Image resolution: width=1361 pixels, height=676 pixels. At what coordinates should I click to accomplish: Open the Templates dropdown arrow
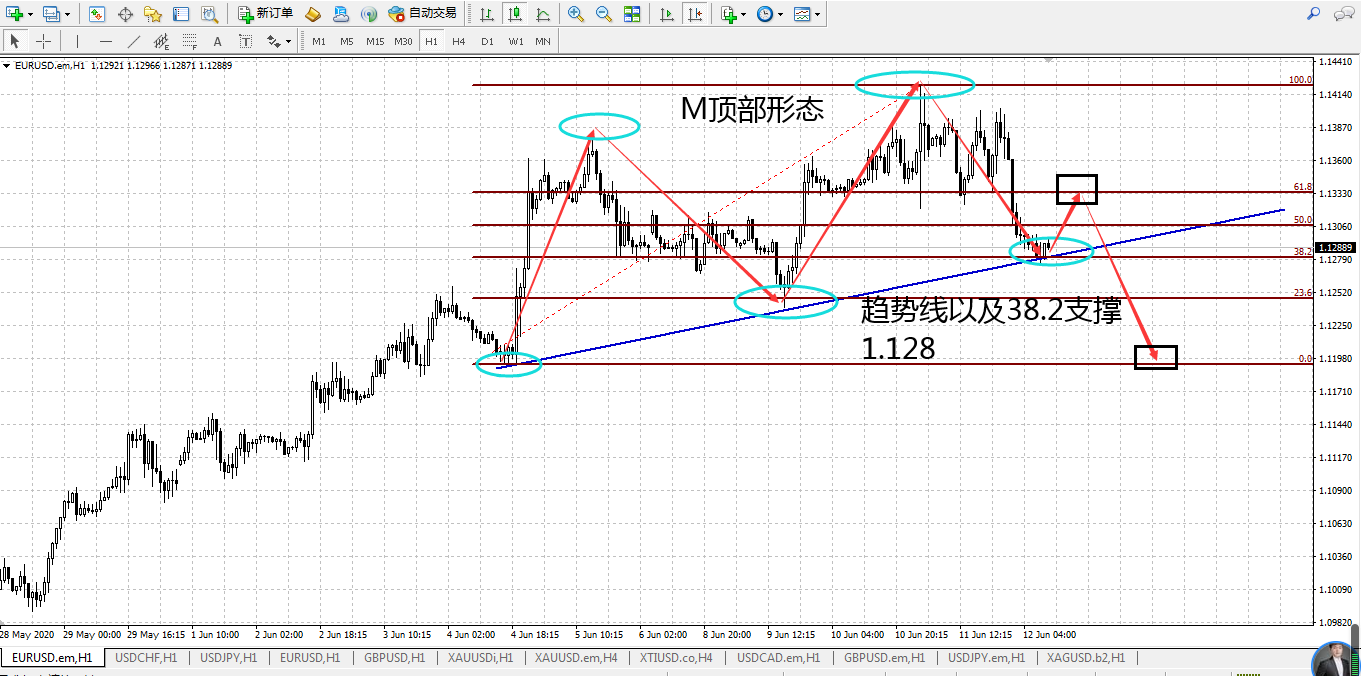[818, 14]
